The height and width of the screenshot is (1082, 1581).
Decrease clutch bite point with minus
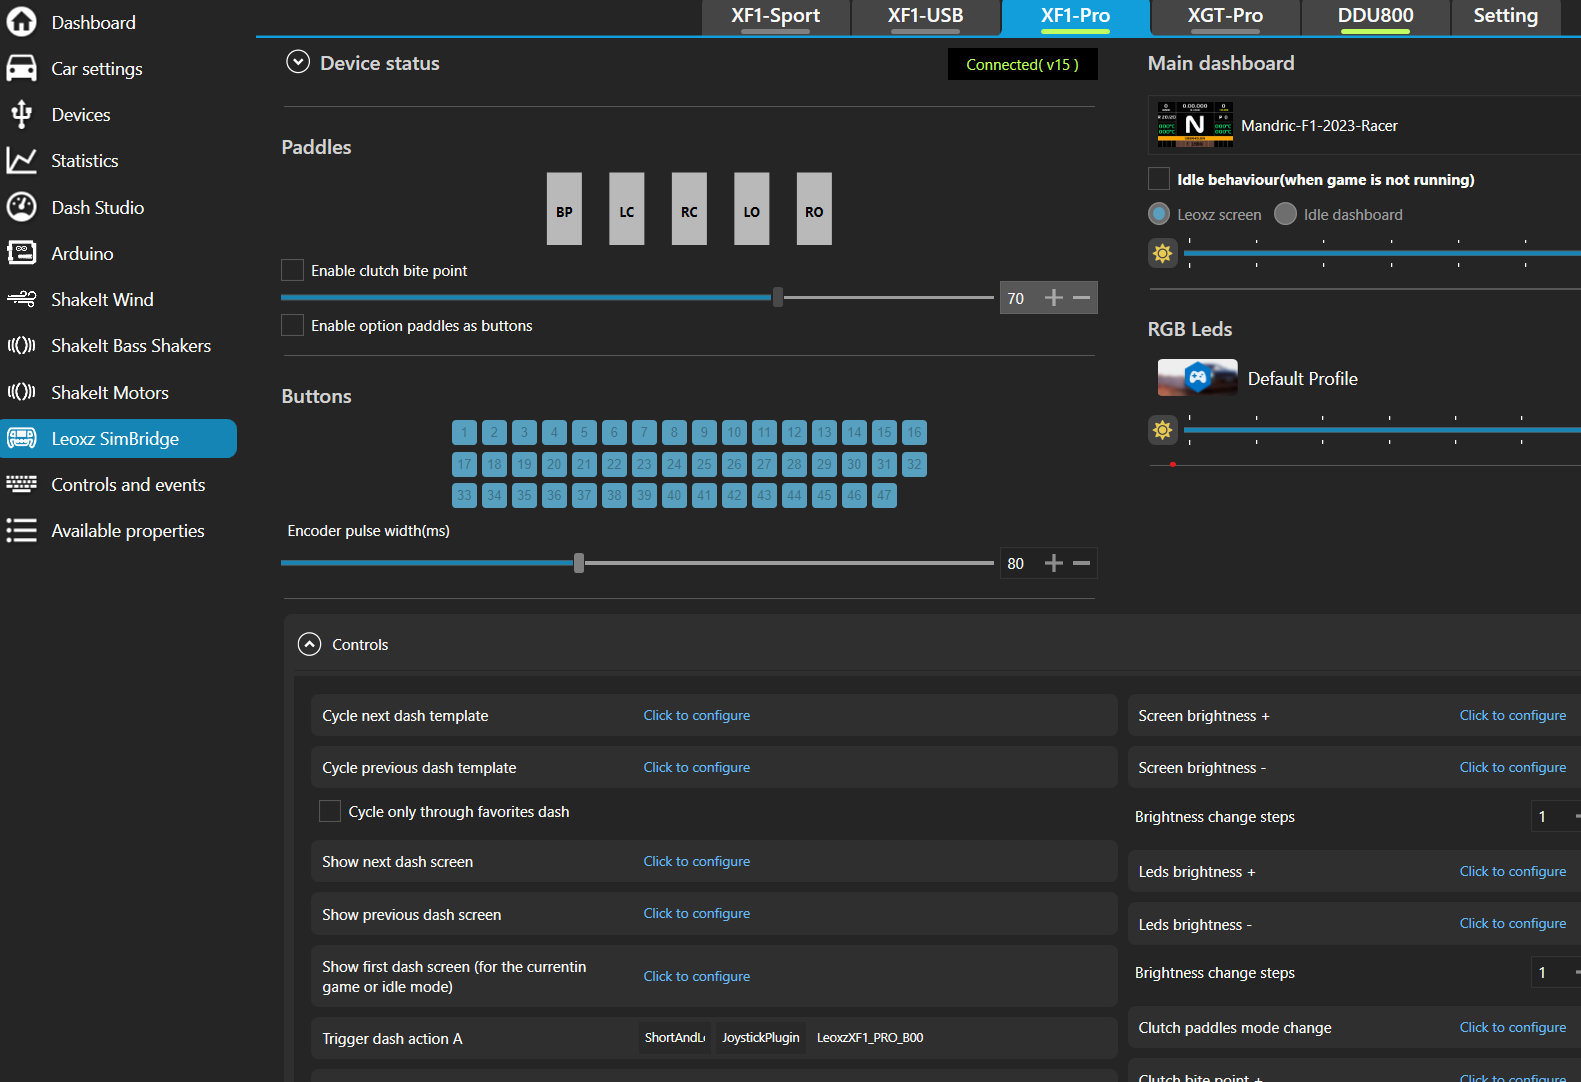coord(1081,297)
